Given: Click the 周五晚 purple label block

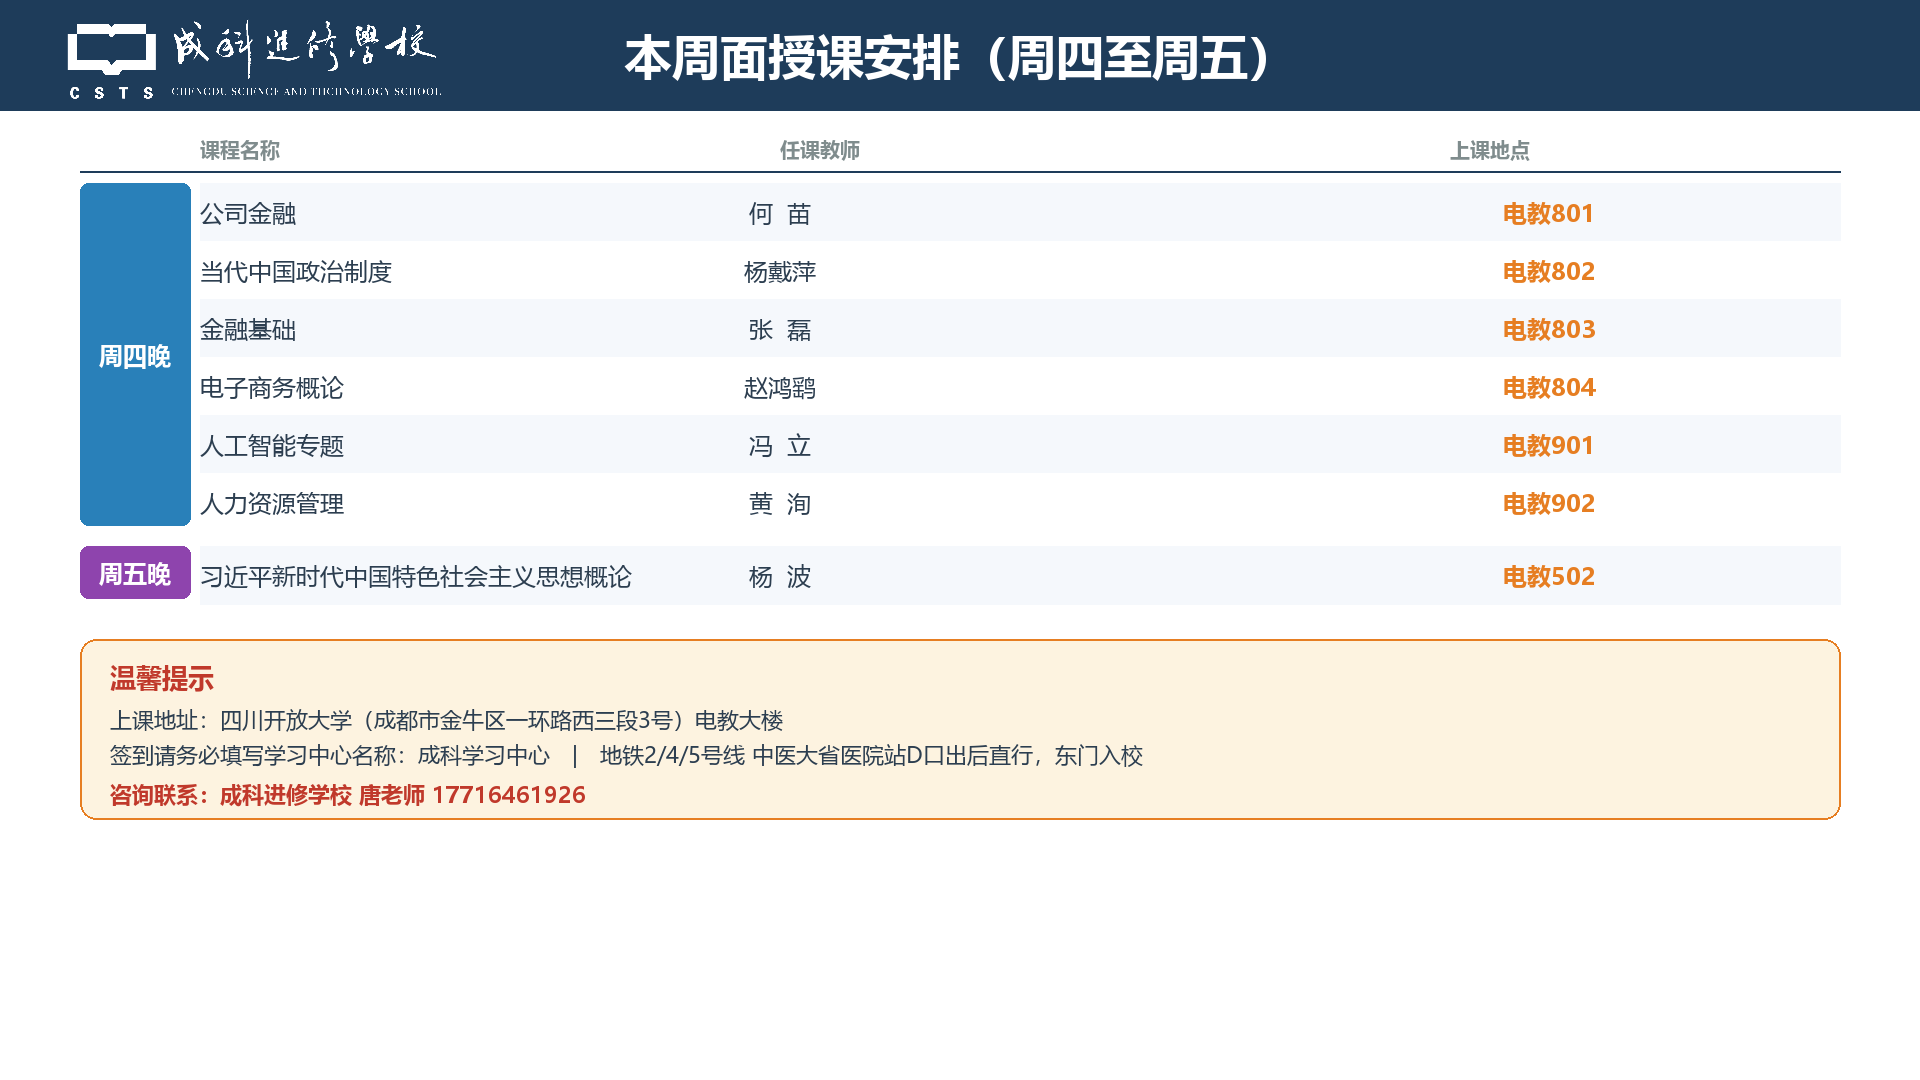Looking at the screenshot, I should click(x=135, y=573).
